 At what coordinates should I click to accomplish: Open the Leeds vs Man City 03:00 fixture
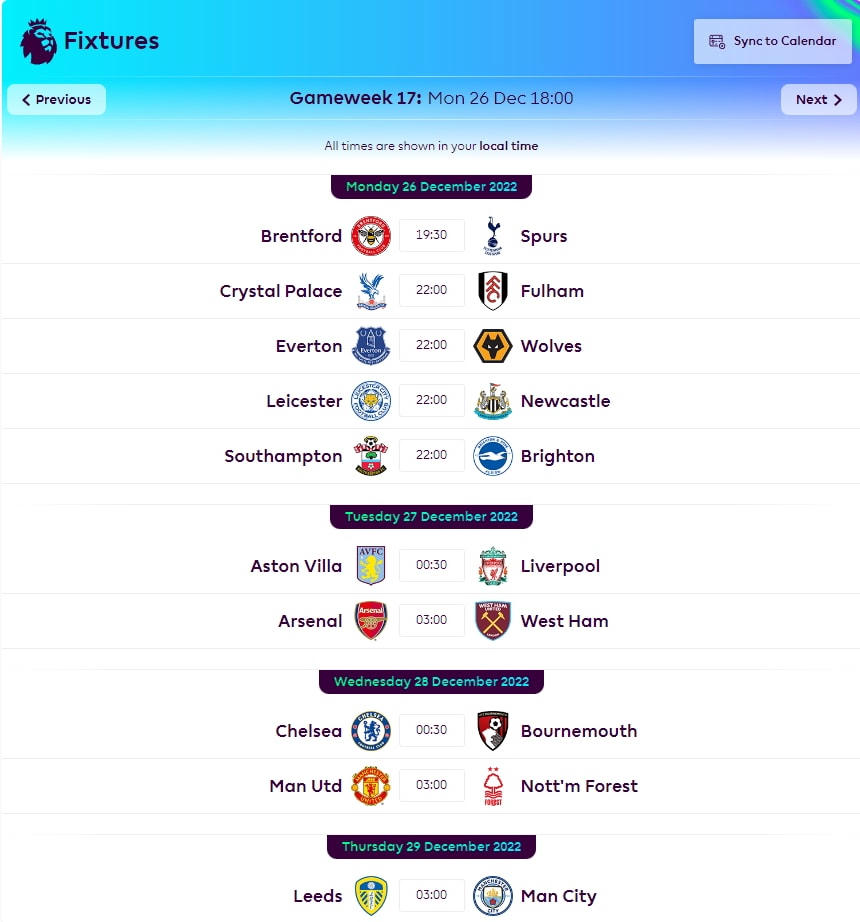tap(432, 896)
